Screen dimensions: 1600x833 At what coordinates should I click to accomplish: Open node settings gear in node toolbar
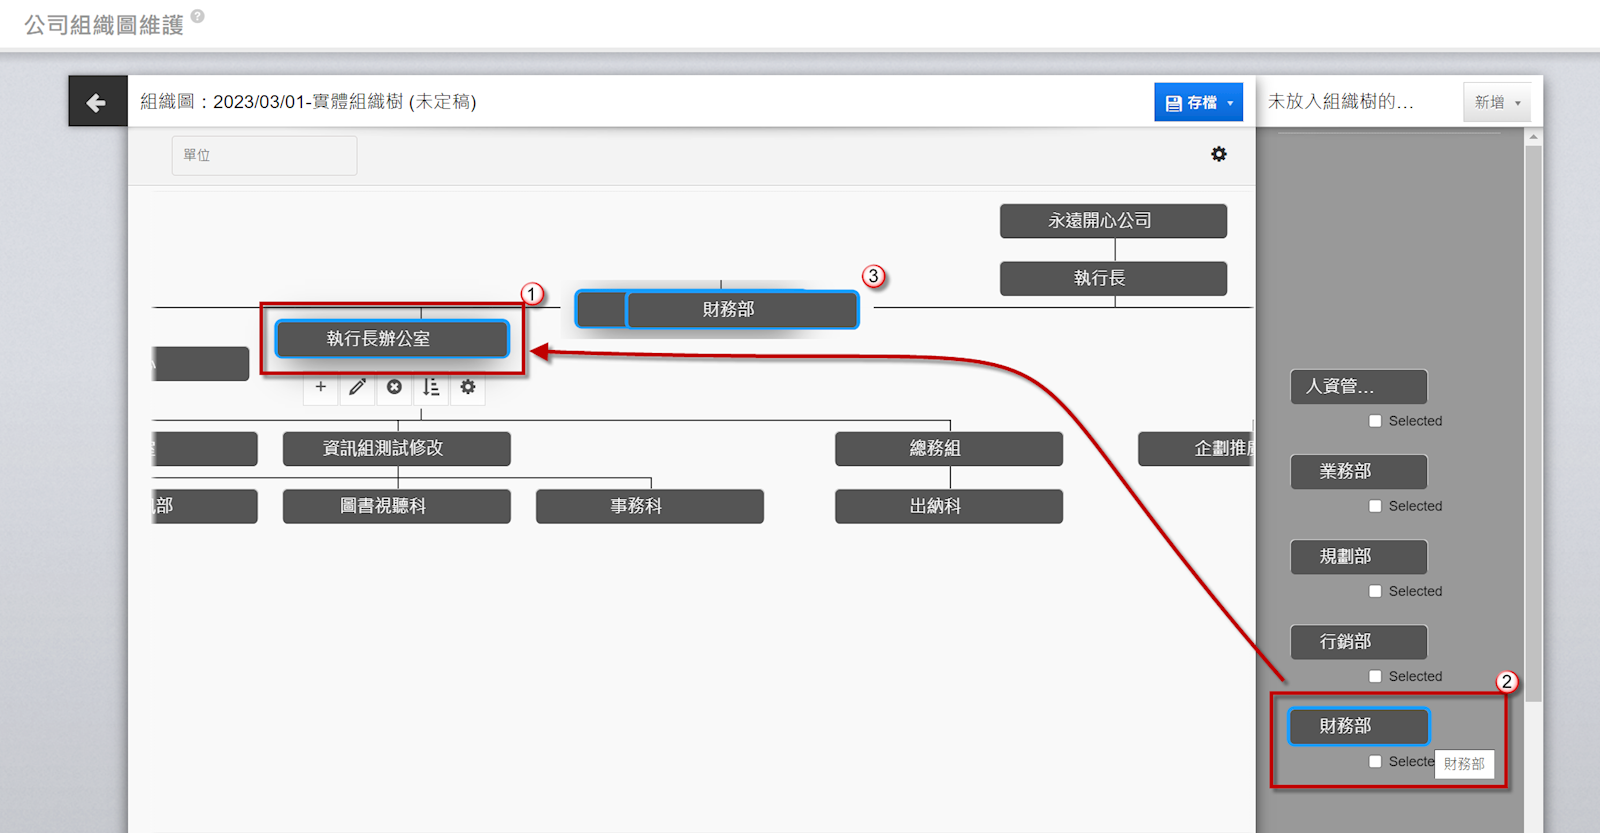(468, 387)
